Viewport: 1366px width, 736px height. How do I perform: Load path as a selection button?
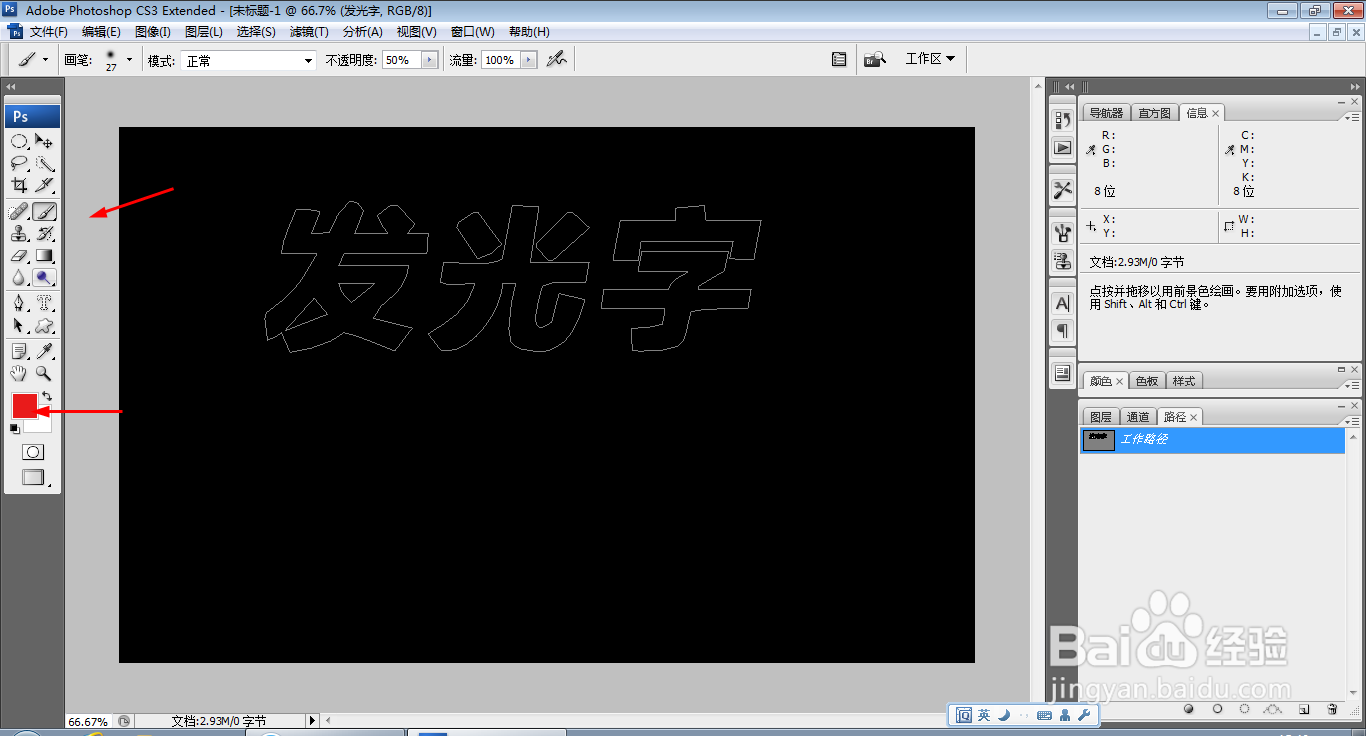[x=1245, y=709]
